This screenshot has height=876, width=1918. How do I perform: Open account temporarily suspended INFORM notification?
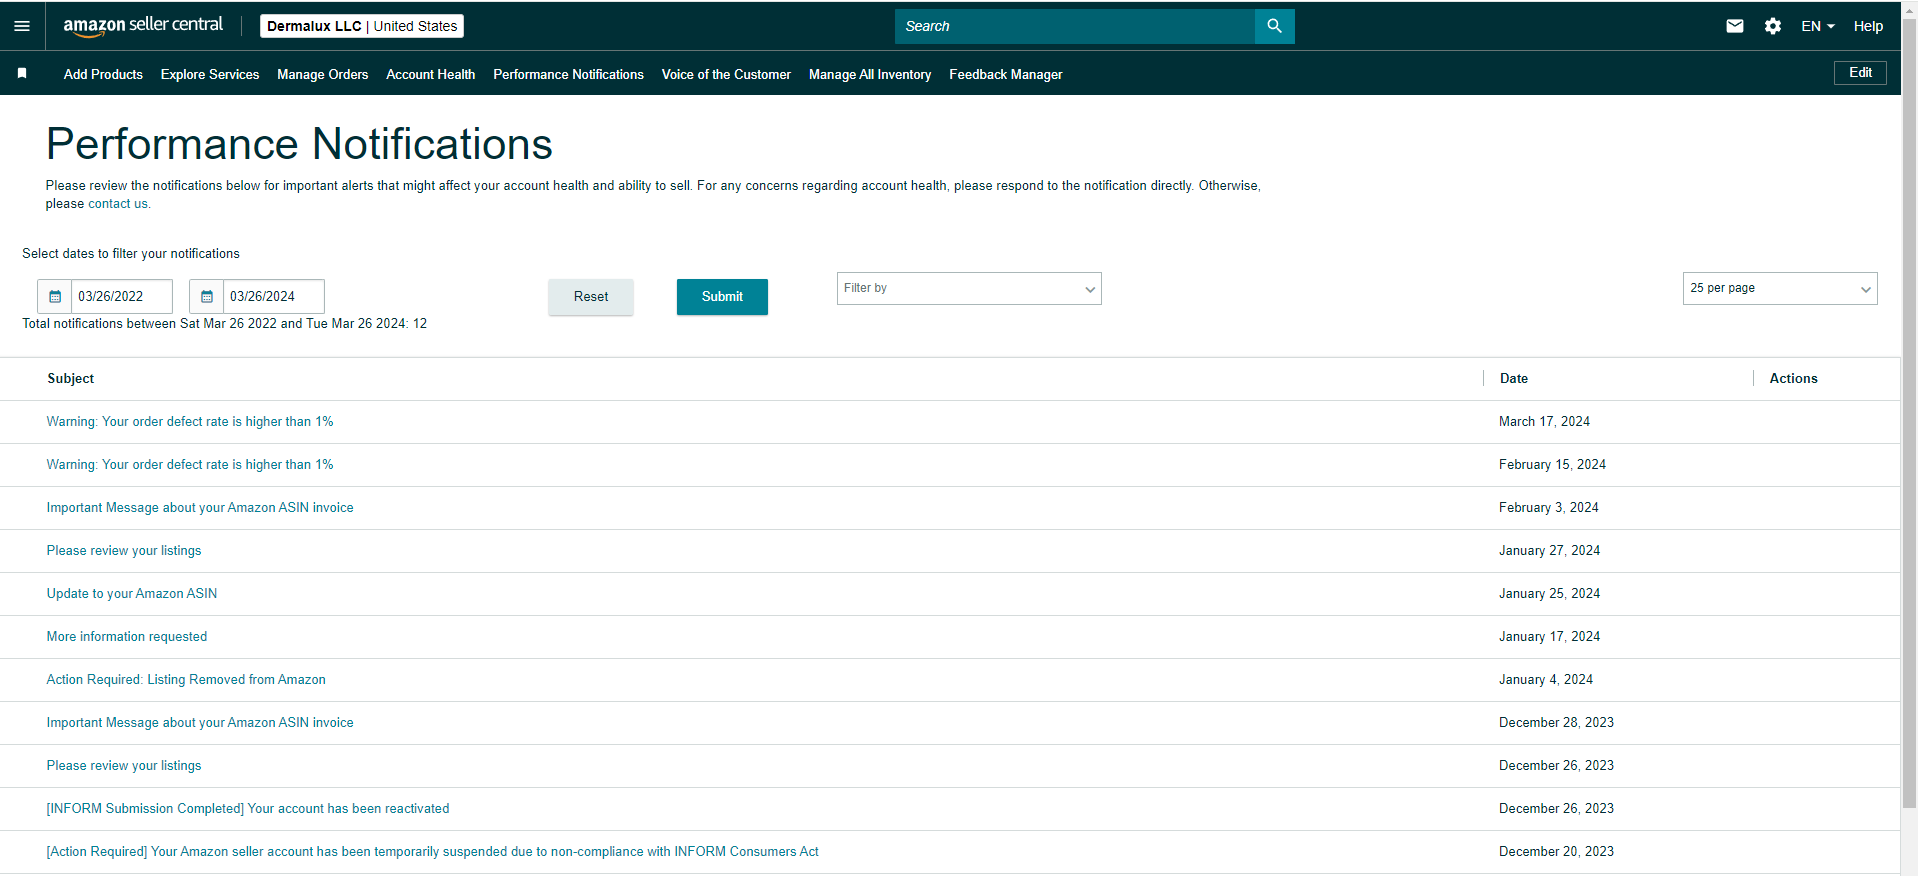(x=432, y=852)
